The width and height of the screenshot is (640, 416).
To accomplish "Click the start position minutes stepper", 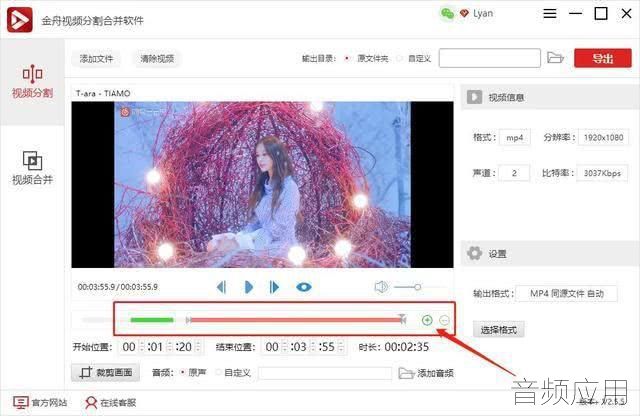I will (170, 347).
